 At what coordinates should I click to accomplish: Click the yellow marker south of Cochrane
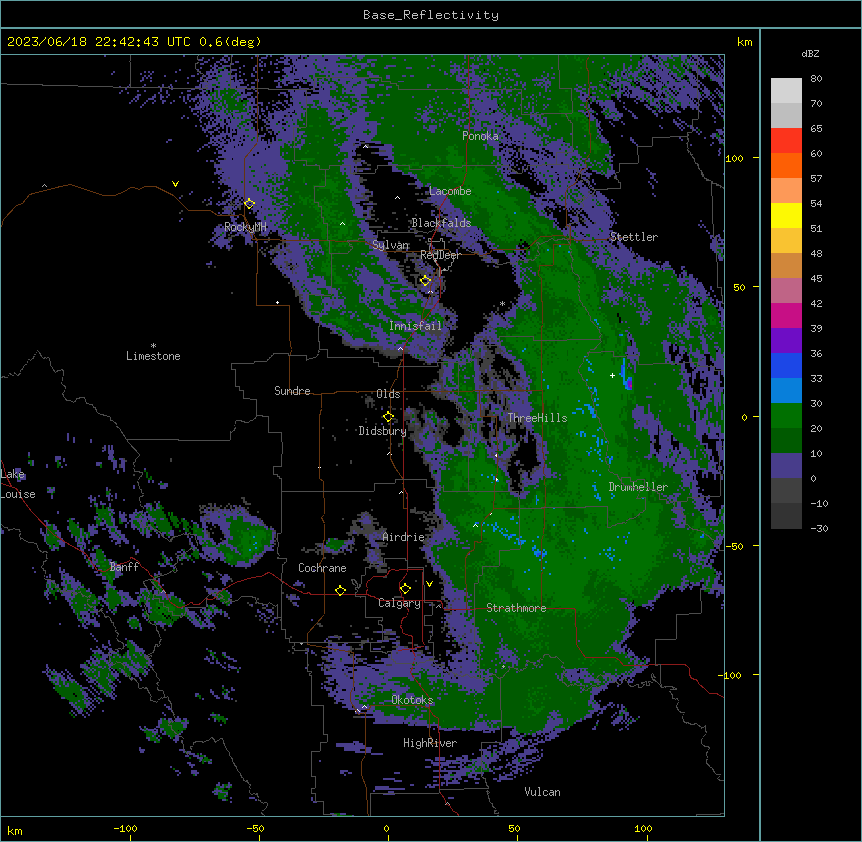pos(340,590)
